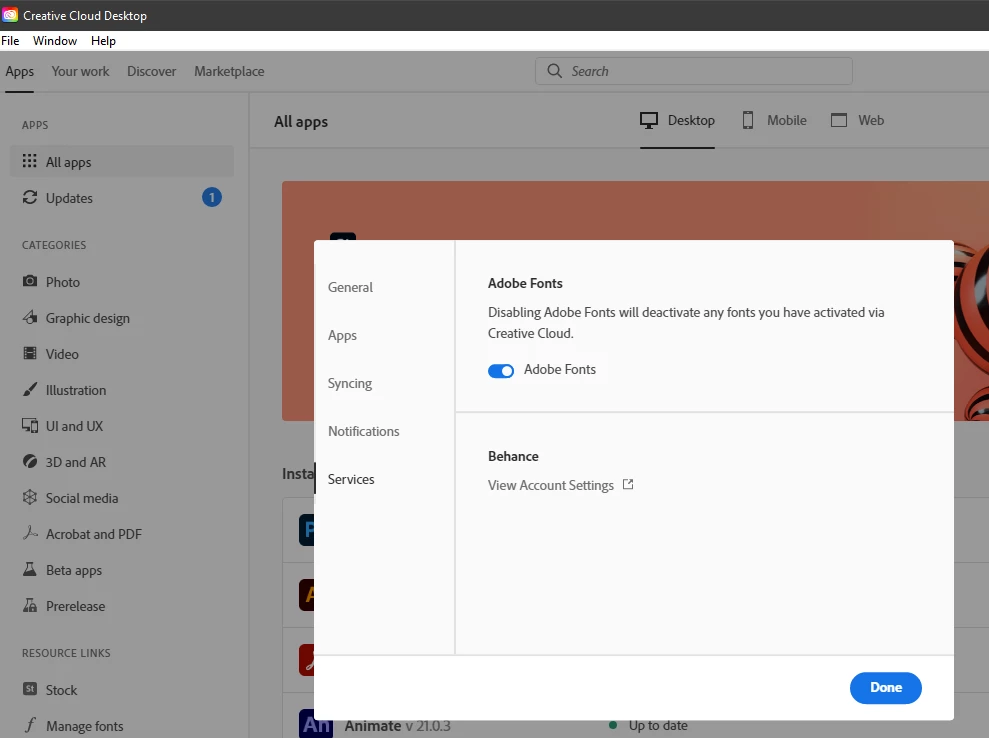Open Manage fonts resource link
Screen dimensions: 989x738
[85, 726]
